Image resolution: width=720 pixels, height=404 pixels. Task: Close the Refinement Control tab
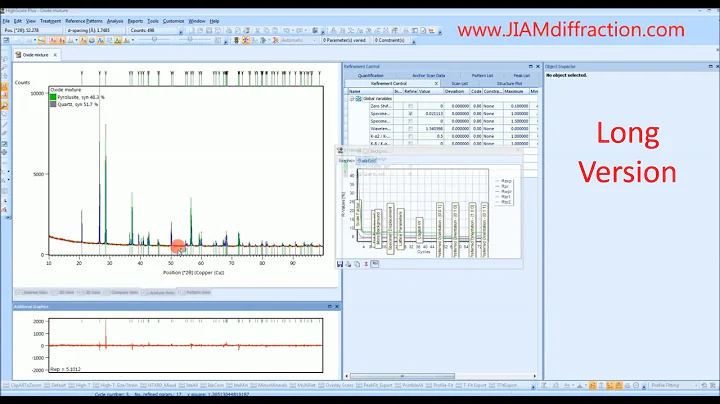tap(436, 84)
